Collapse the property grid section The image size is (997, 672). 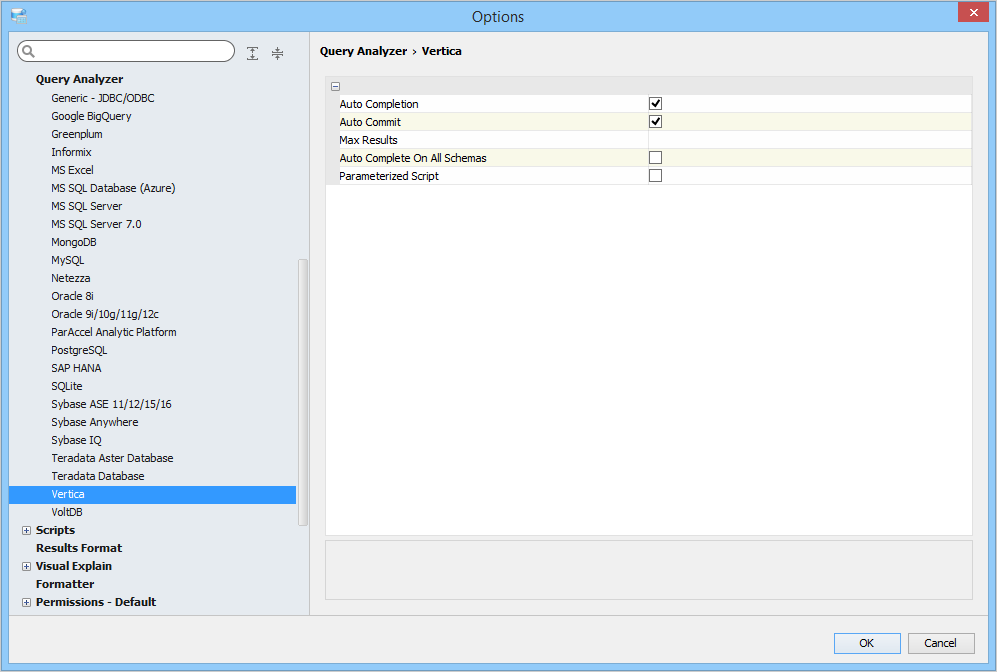click(x=335, y=86)
